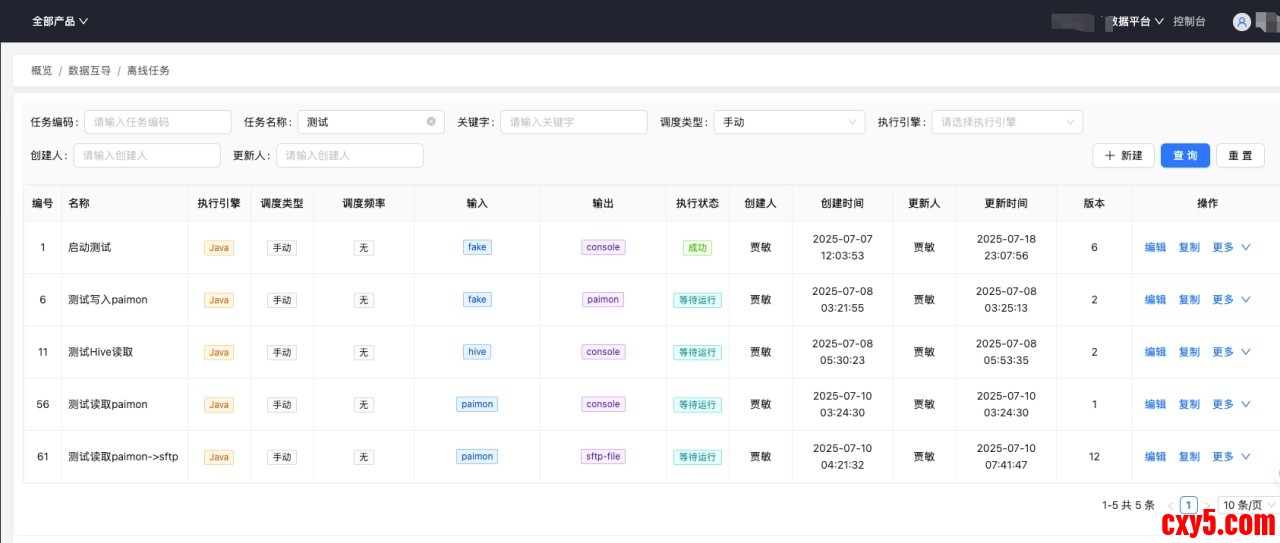Click the 重置 button
1280x543 pixels.
[1240, 155]
